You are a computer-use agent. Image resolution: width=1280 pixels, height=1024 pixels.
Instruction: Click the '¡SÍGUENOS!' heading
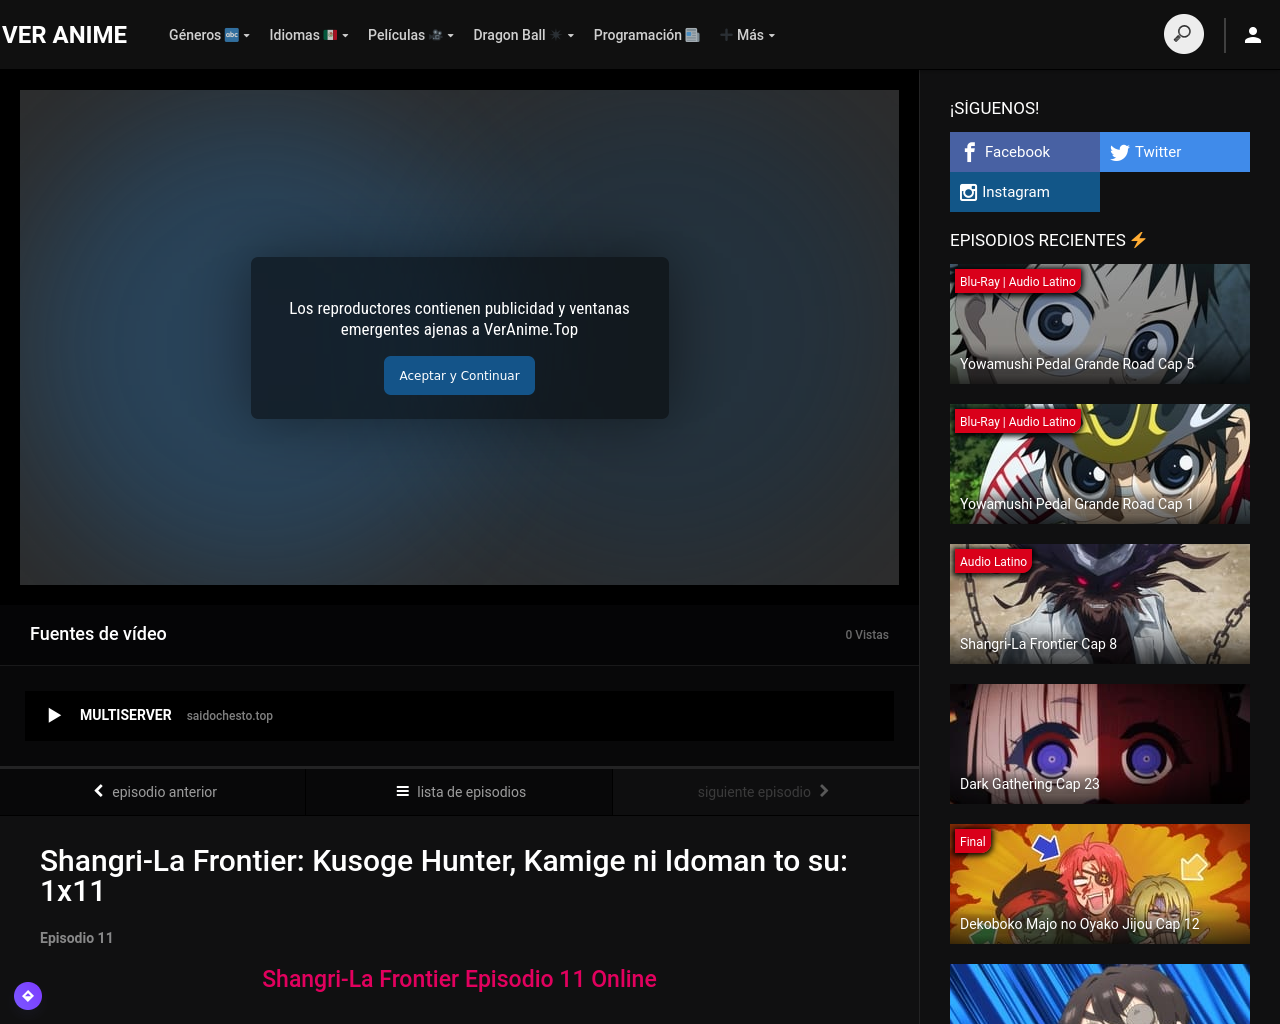994,108
